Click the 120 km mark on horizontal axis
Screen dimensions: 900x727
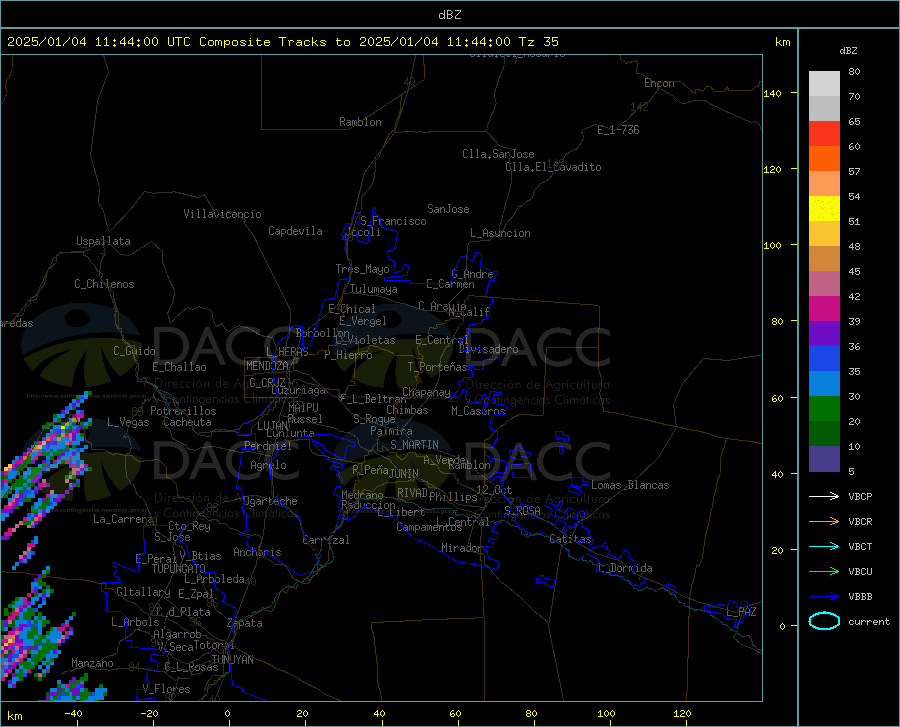681,713
